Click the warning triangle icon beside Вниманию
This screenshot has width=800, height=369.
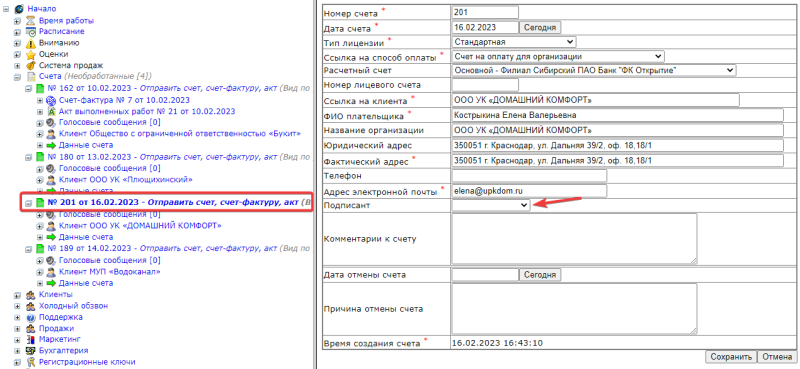[x=31, y=43]
